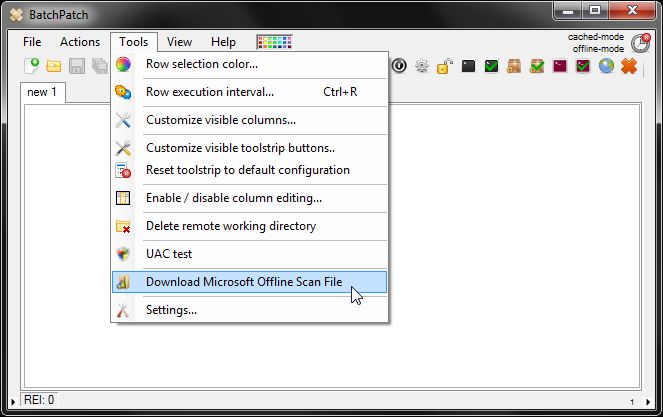Open the File menu

click(32, 42)
